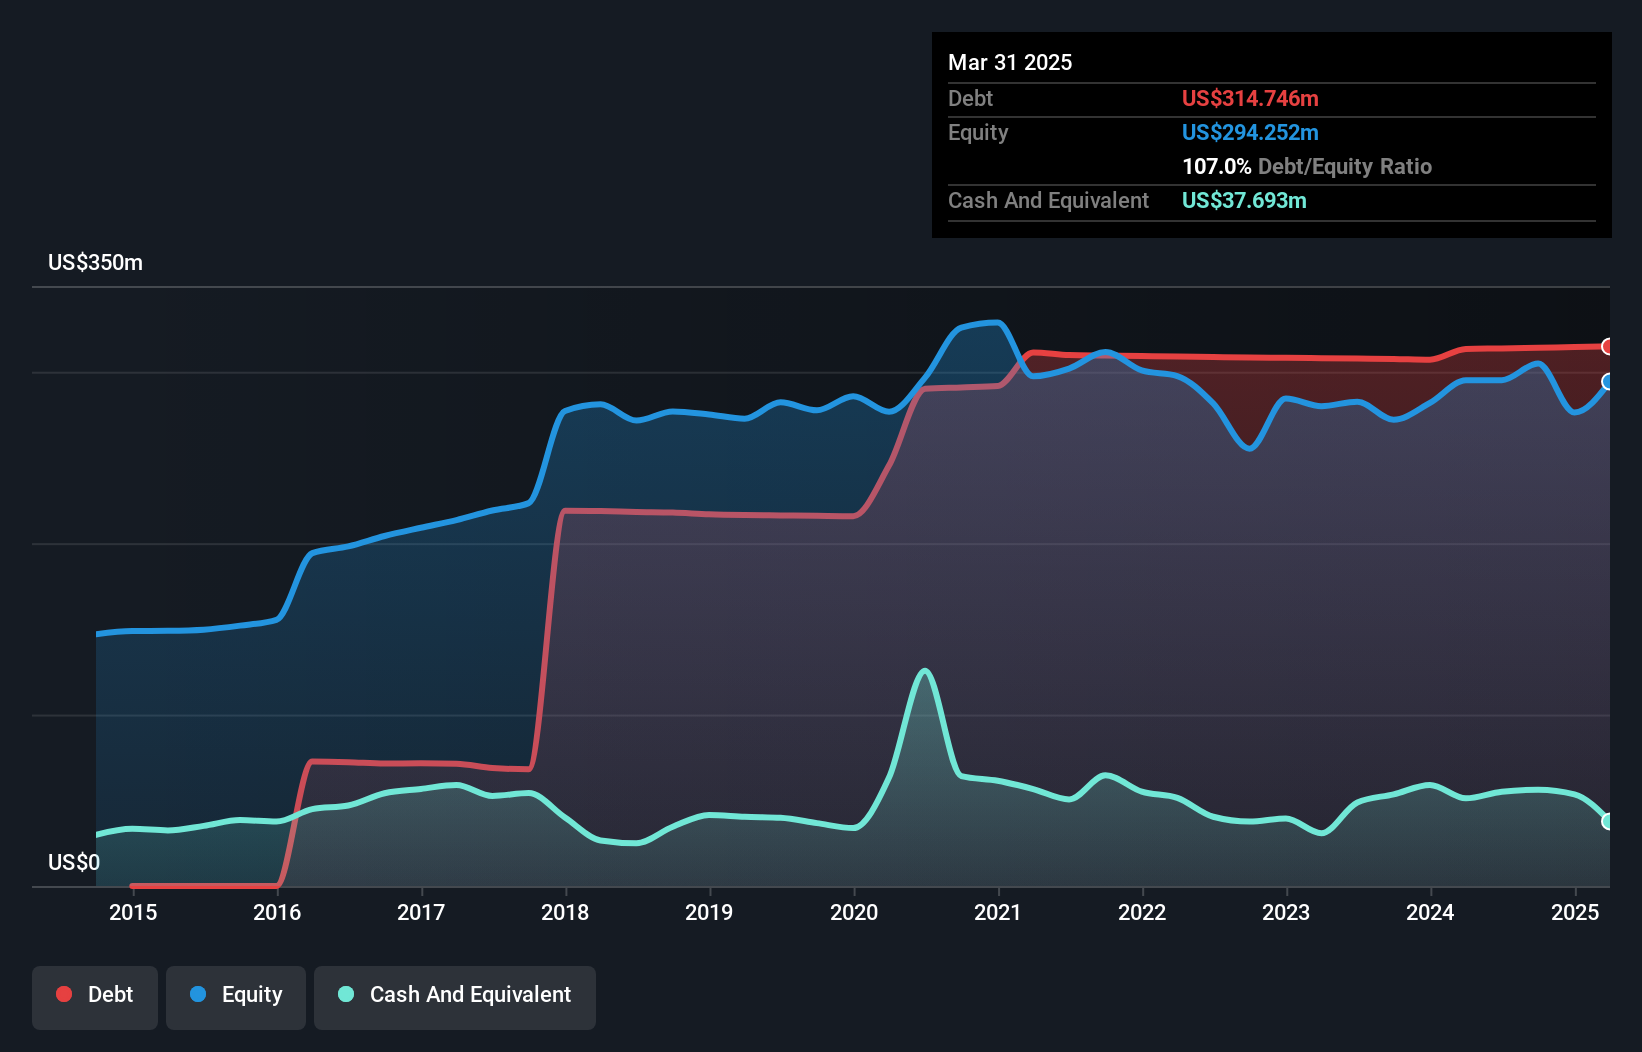Open the Debt/Equity Ratio breakdown row

tap(1307, 166)
